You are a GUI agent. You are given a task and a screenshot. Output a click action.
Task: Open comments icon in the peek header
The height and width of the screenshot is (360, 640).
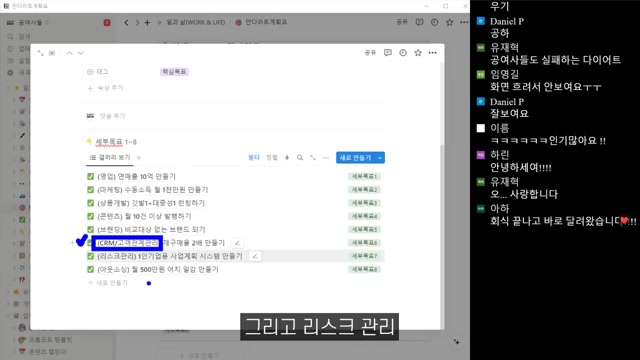pos(388,53)
